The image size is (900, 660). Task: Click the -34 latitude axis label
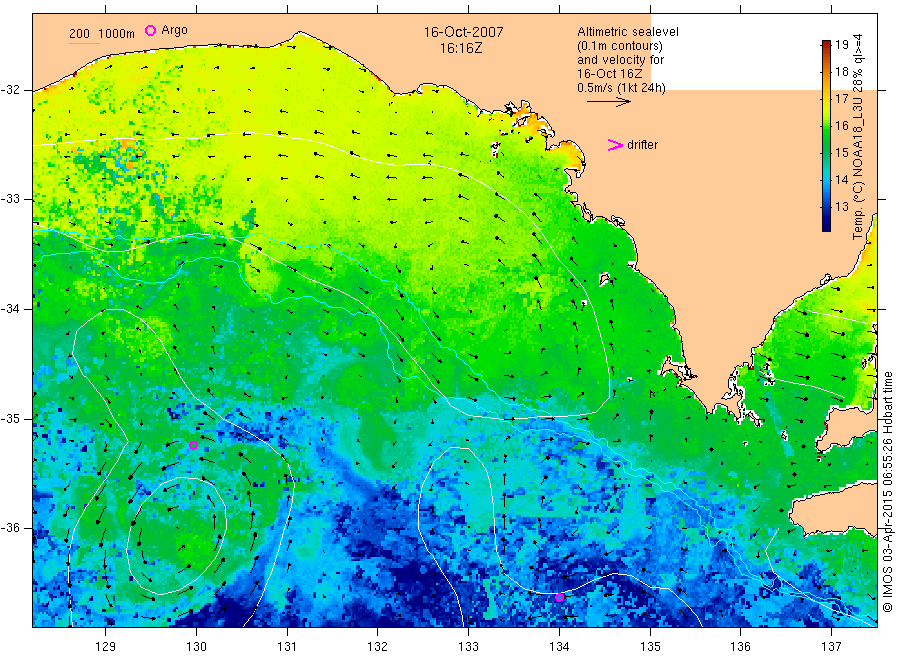[10, 309]
